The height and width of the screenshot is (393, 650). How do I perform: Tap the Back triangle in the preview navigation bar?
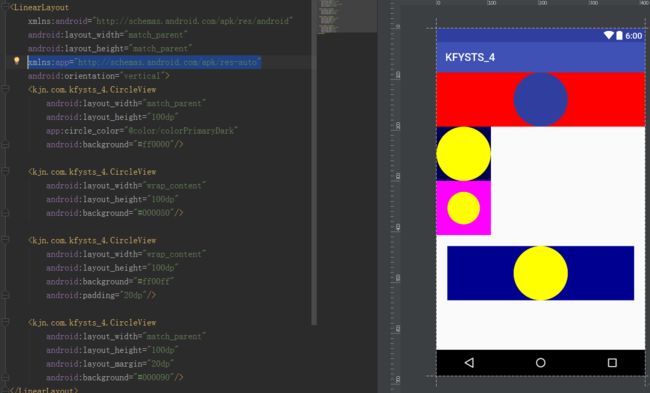(469, 363)
